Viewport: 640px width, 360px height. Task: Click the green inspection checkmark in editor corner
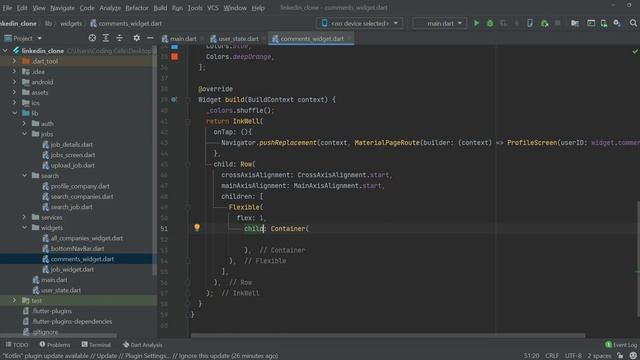point(635,51)
